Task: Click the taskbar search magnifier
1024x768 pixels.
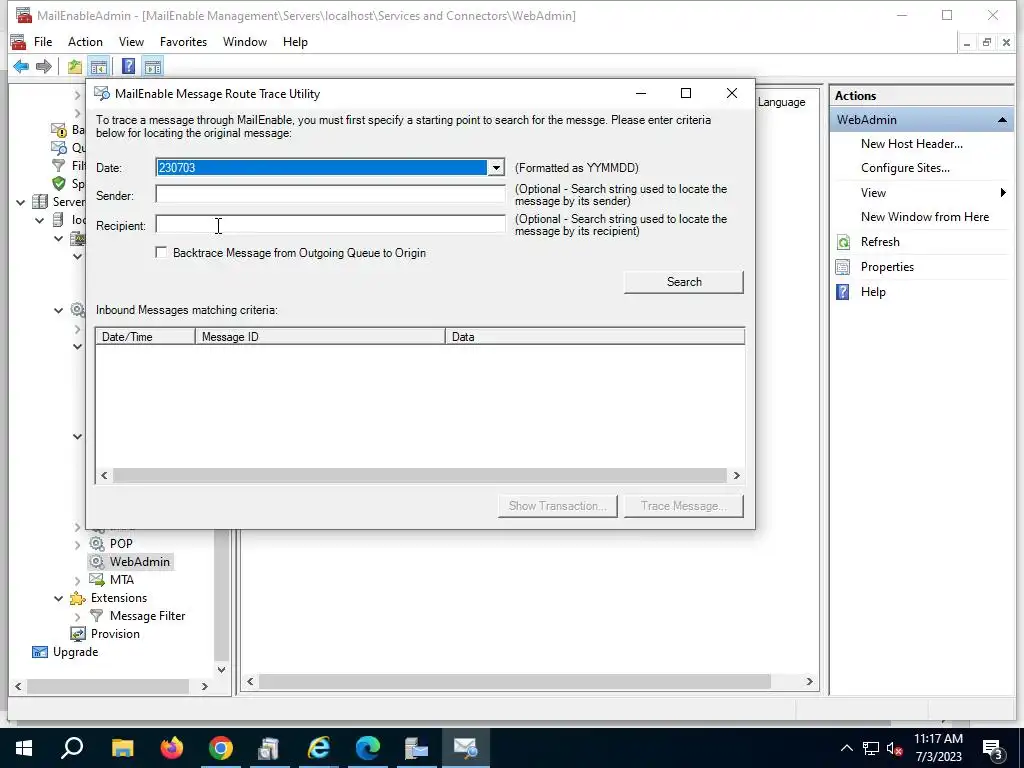Action: pos(72,748)
